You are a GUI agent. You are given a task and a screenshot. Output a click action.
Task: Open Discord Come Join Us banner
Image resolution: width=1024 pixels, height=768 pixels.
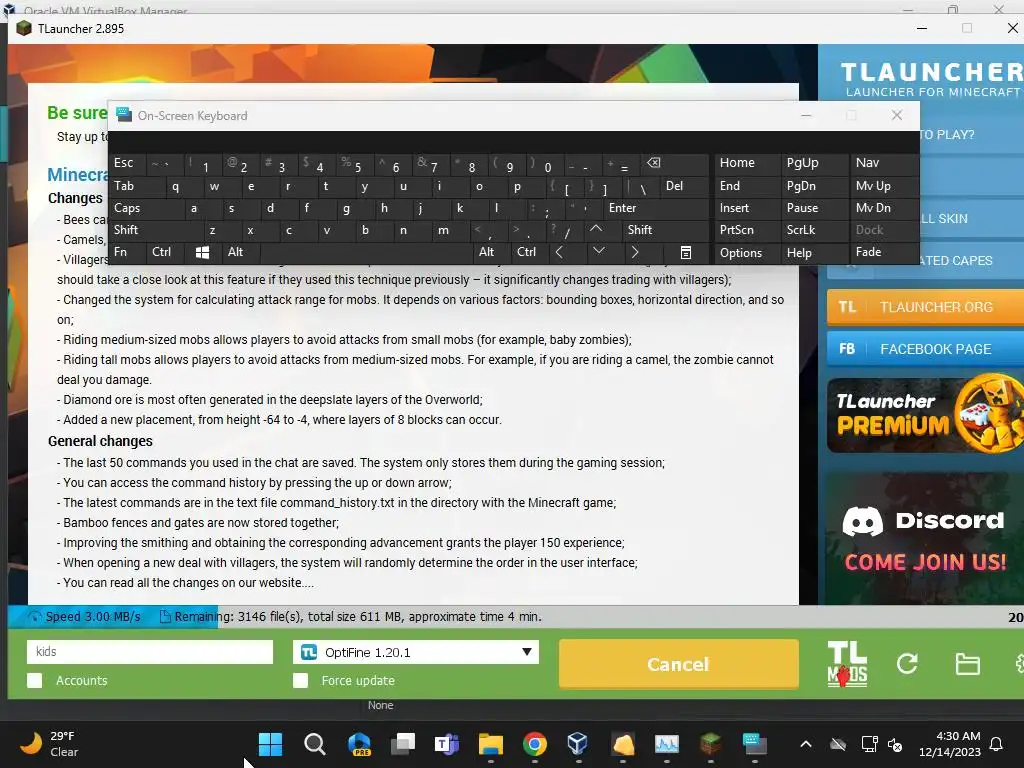[x=925, y=539]
